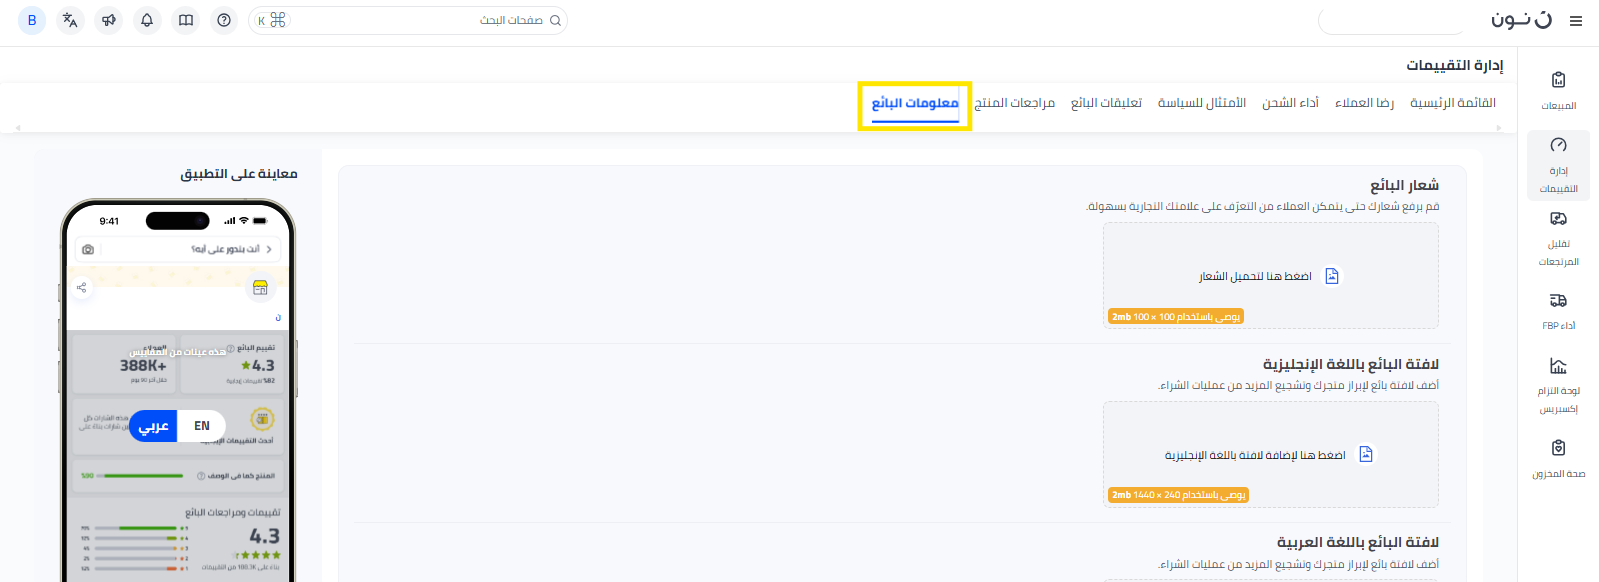Viewport: 1599px width, 582px height.
Task: Click the help question mark icon
Action: [224, 20]
